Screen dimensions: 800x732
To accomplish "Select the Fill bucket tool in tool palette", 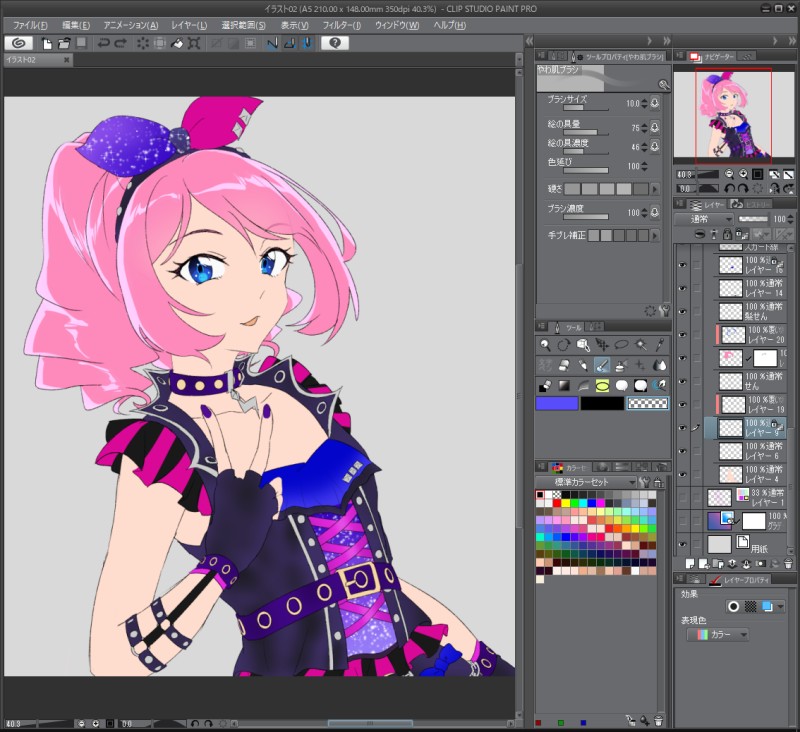I will tap(545, 385).
